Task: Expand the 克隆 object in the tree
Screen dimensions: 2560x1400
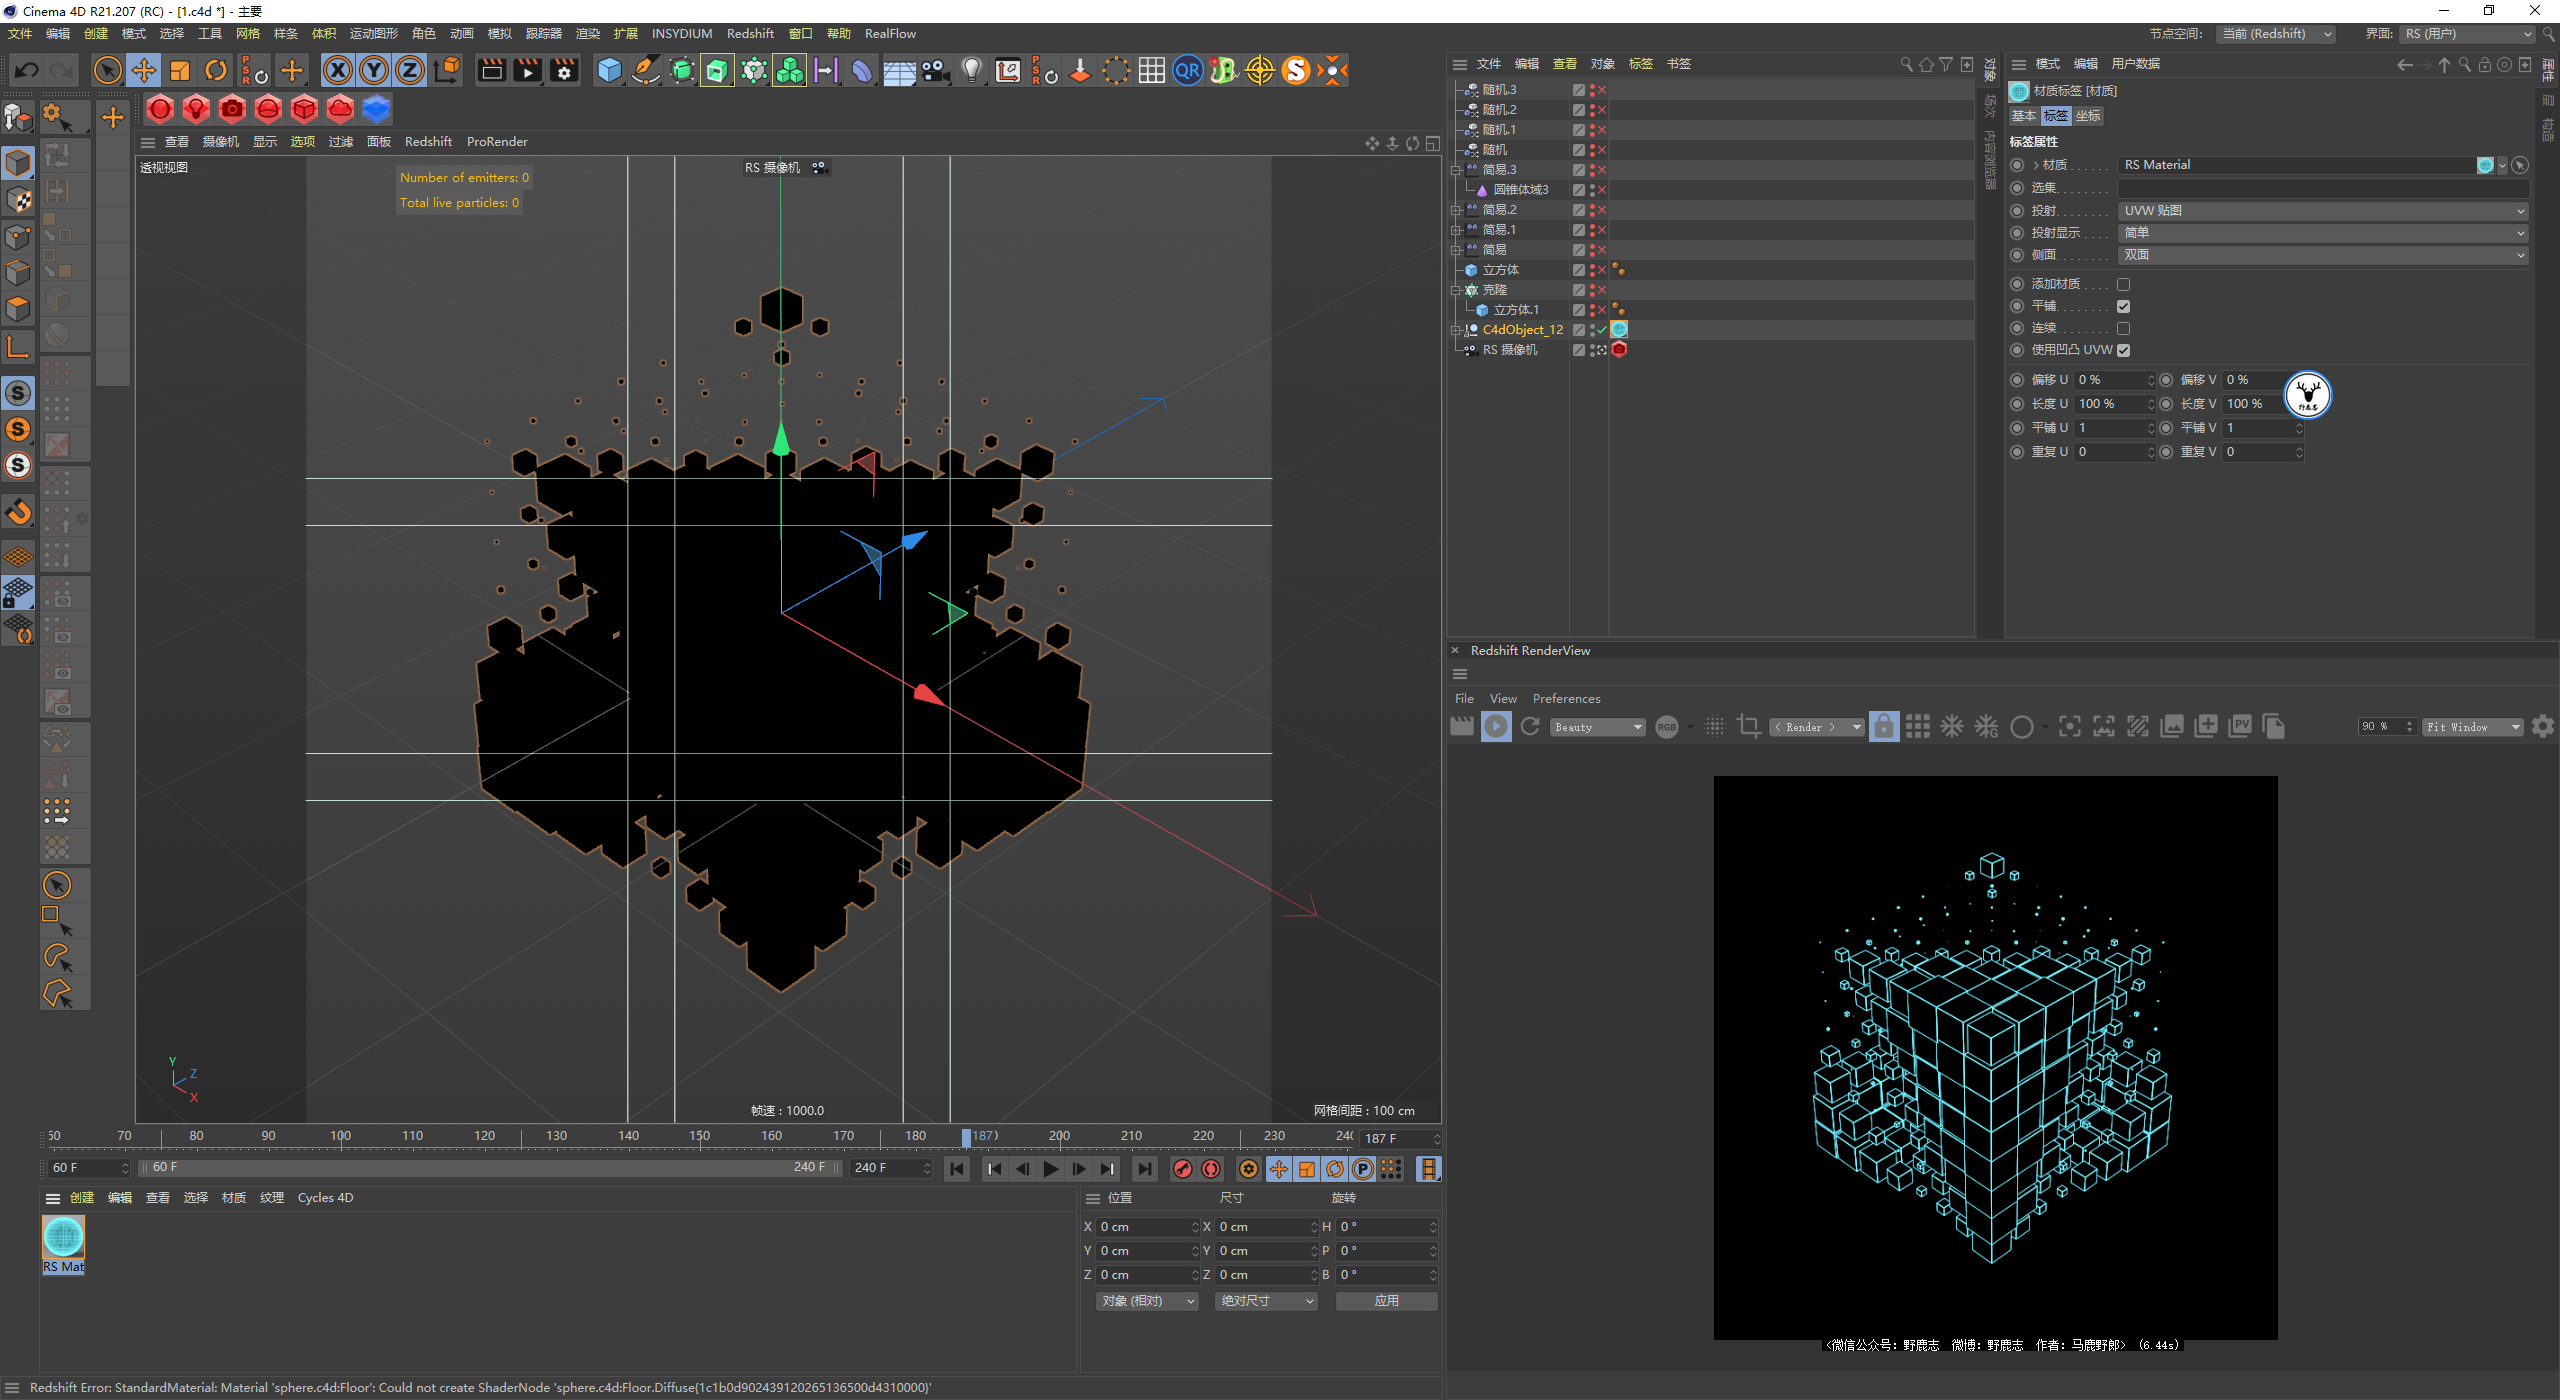Action: (1457, 290)
